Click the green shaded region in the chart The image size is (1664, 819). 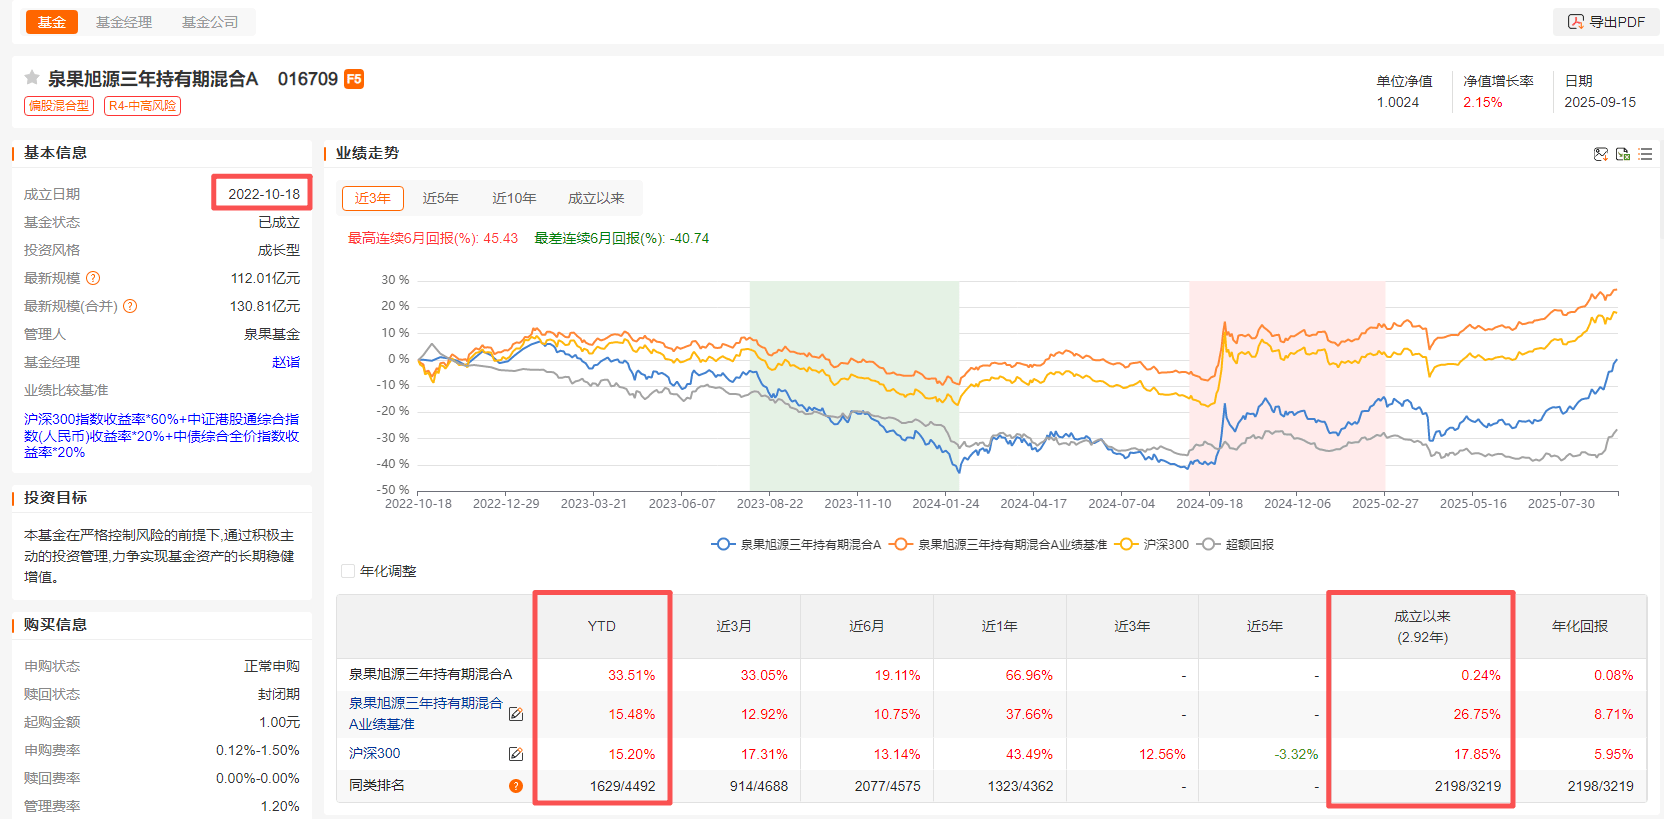[x=854, y=386]
